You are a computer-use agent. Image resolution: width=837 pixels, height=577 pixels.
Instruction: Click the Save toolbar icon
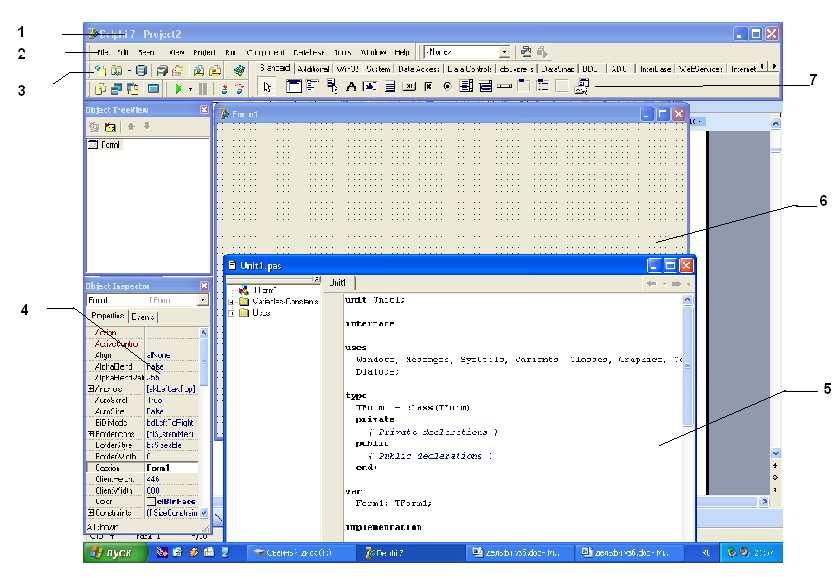click(x=141, y=70)
